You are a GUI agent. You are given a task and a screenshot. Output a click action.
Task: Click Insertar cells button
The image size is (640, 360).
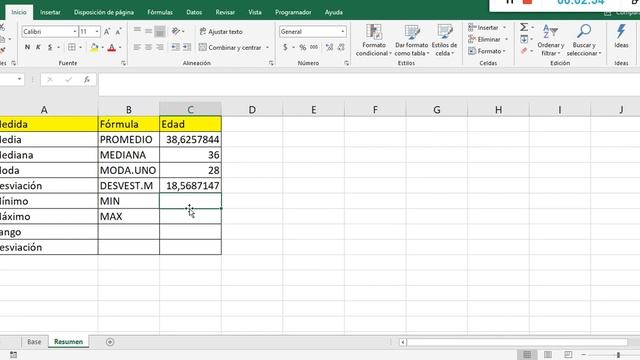484,27
